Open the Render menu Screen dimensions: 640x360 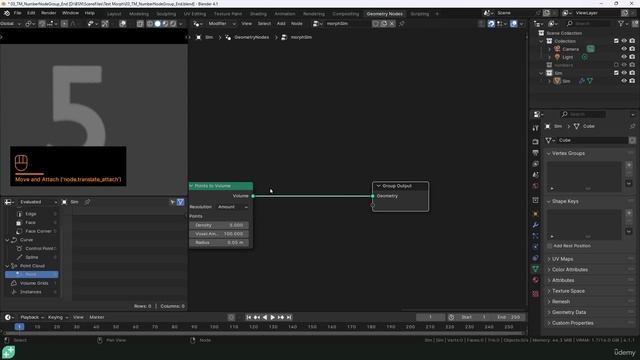click(x=49, y=13)
